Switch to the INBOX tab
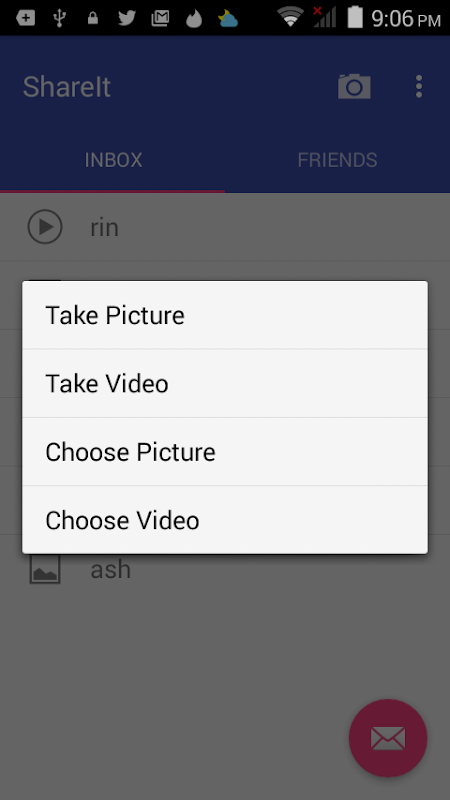 tap(113, 160)
